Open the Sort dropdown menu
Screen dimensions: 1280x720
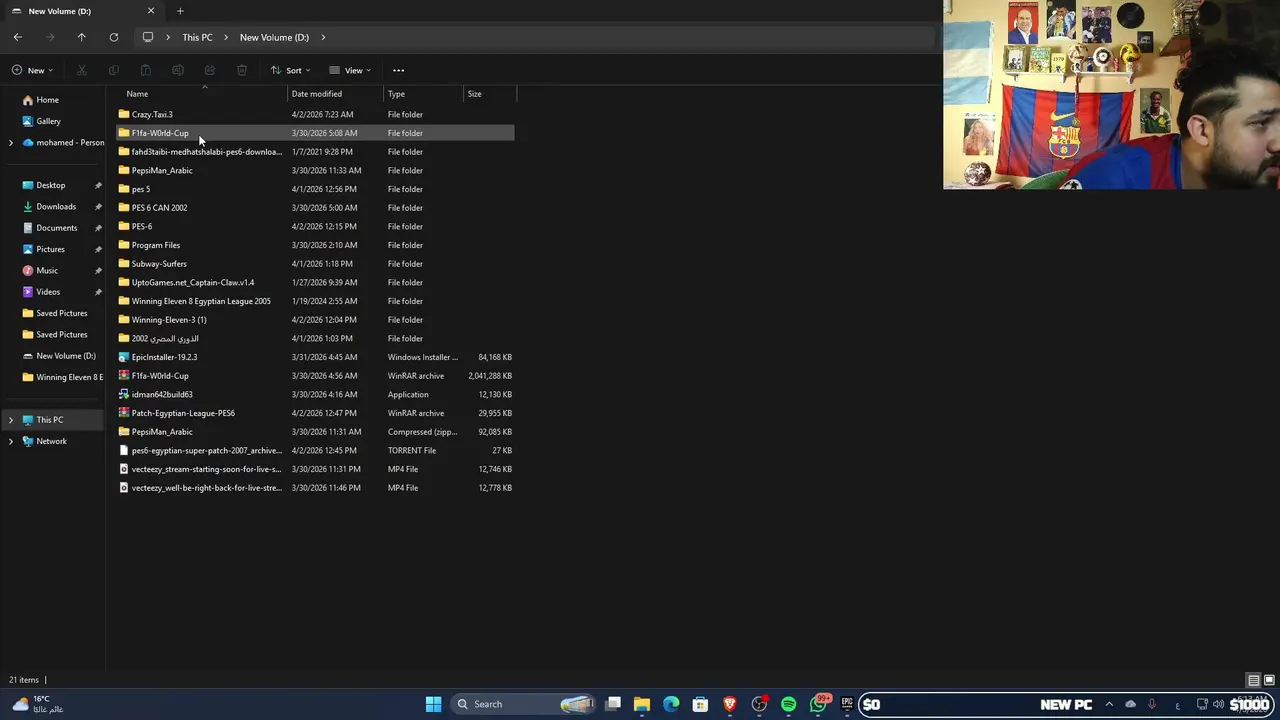tap(291, 70)
